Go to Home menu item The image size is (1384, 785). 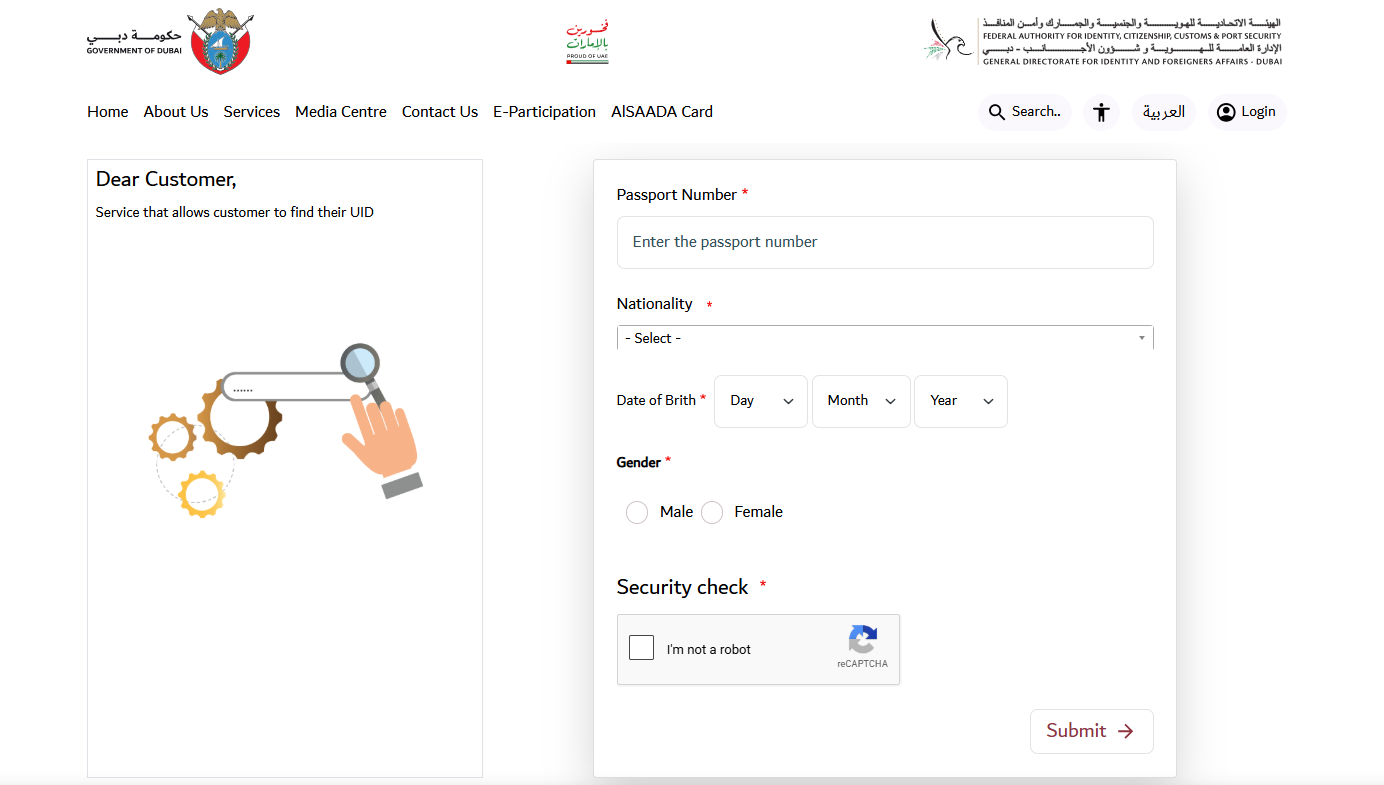tap(108, 112)
